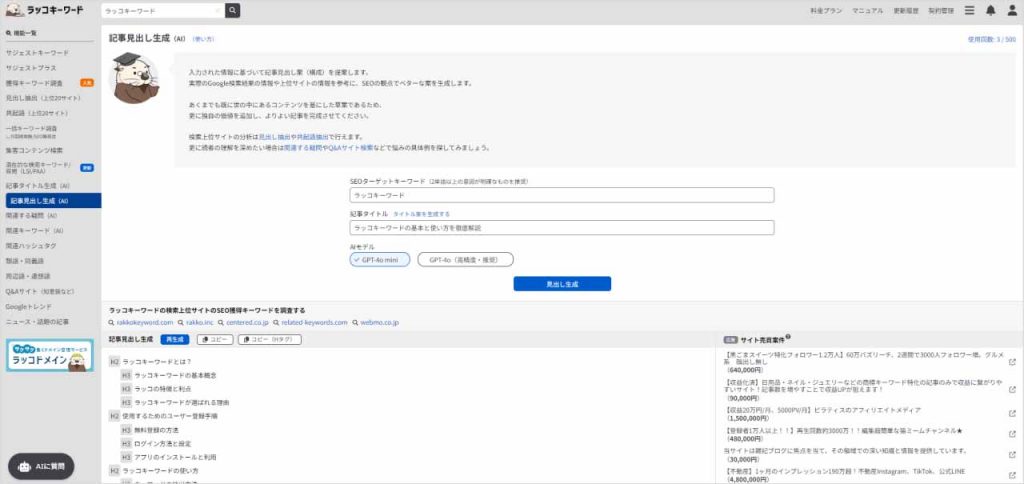The height and width of the screenshot is (484, 1024).
Task: Open ニュース・話題の記事 in the sidebar
Action: pyautogui.click(x=37, y=321)
